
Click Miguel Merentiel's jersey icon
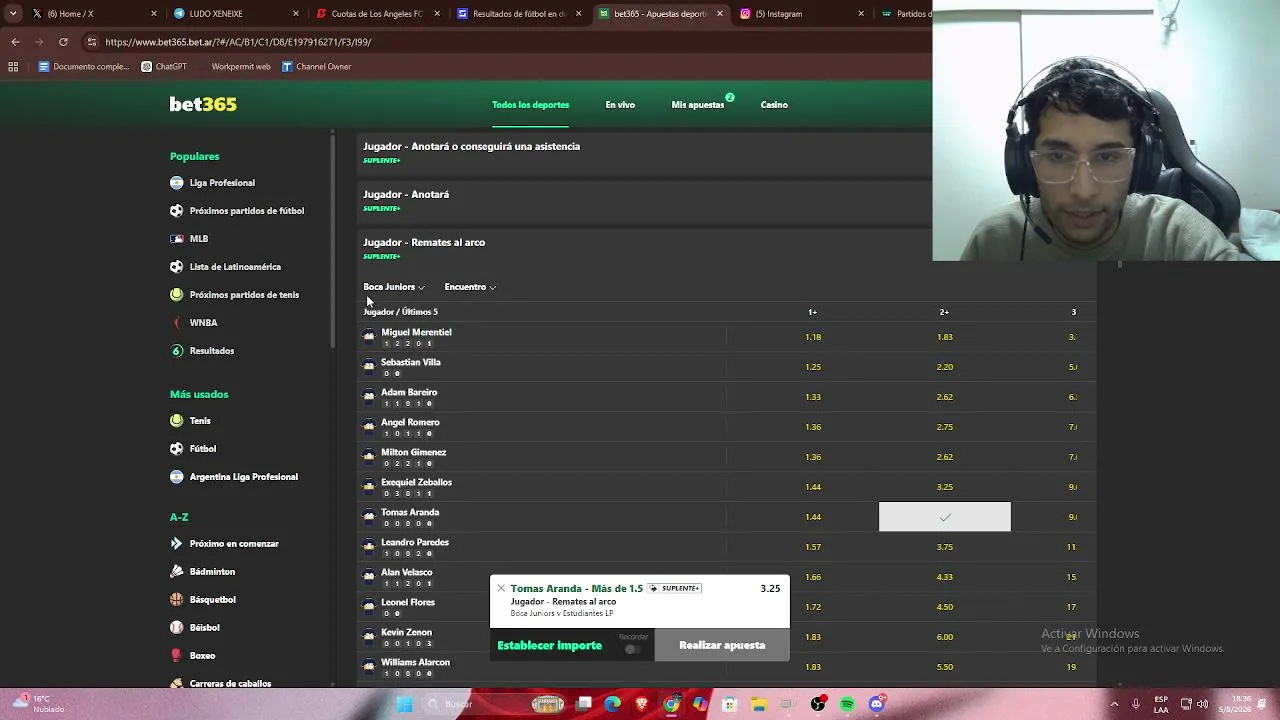coord(369,337)
